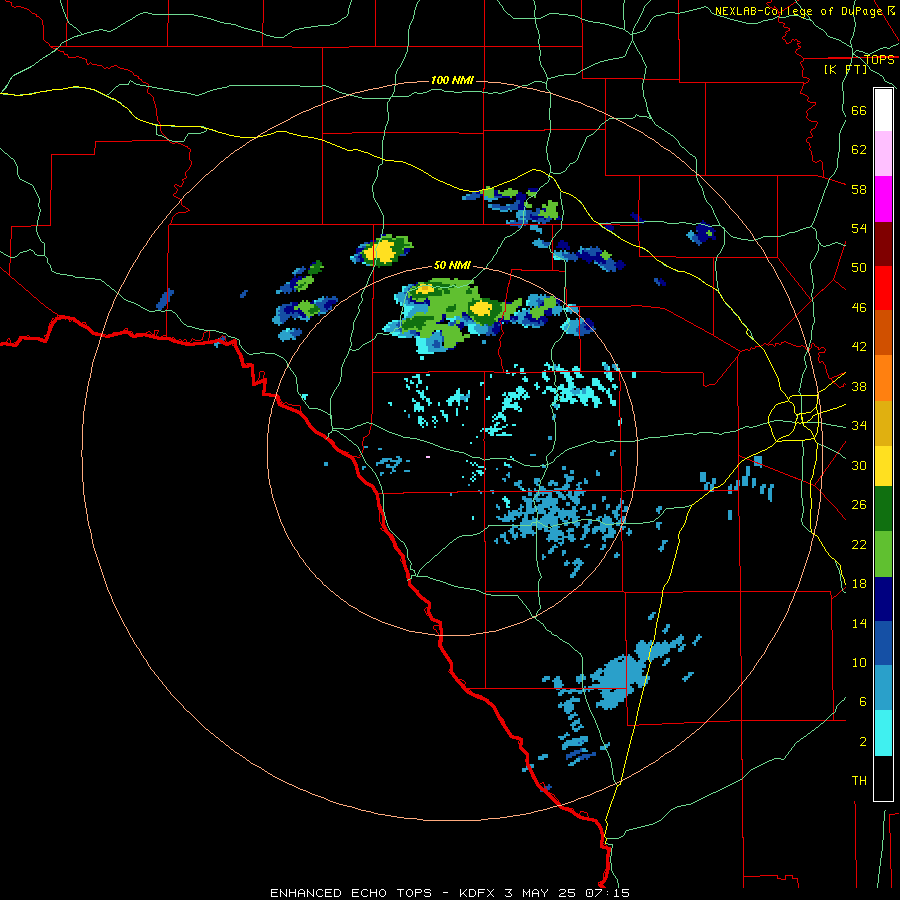Select the magenta swatch in the legend
Viewport: 900px width, 900px height.
tap(883, 199)
